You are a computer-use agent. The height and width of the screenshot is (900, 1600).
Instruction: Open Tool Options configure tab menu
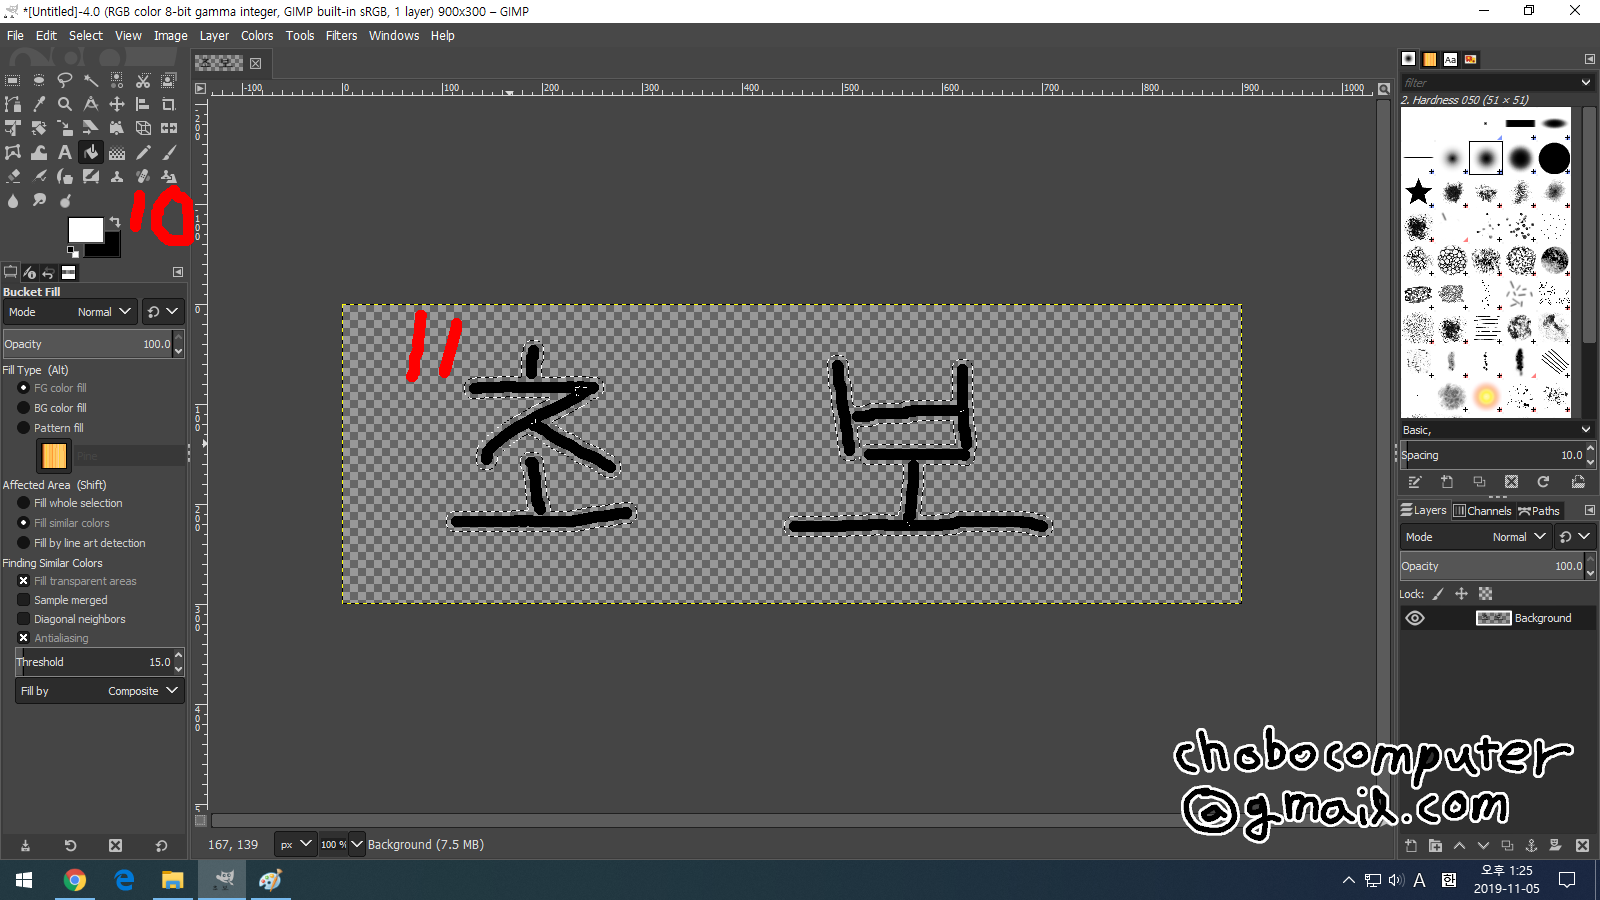[178, 272]
